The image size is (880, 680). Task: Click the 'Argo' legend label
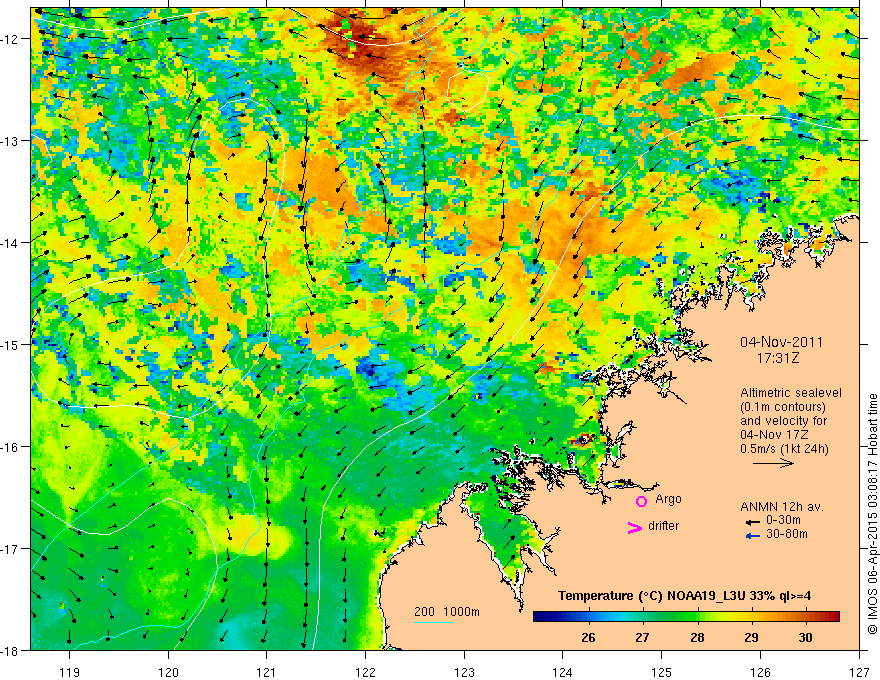(668, 499)
